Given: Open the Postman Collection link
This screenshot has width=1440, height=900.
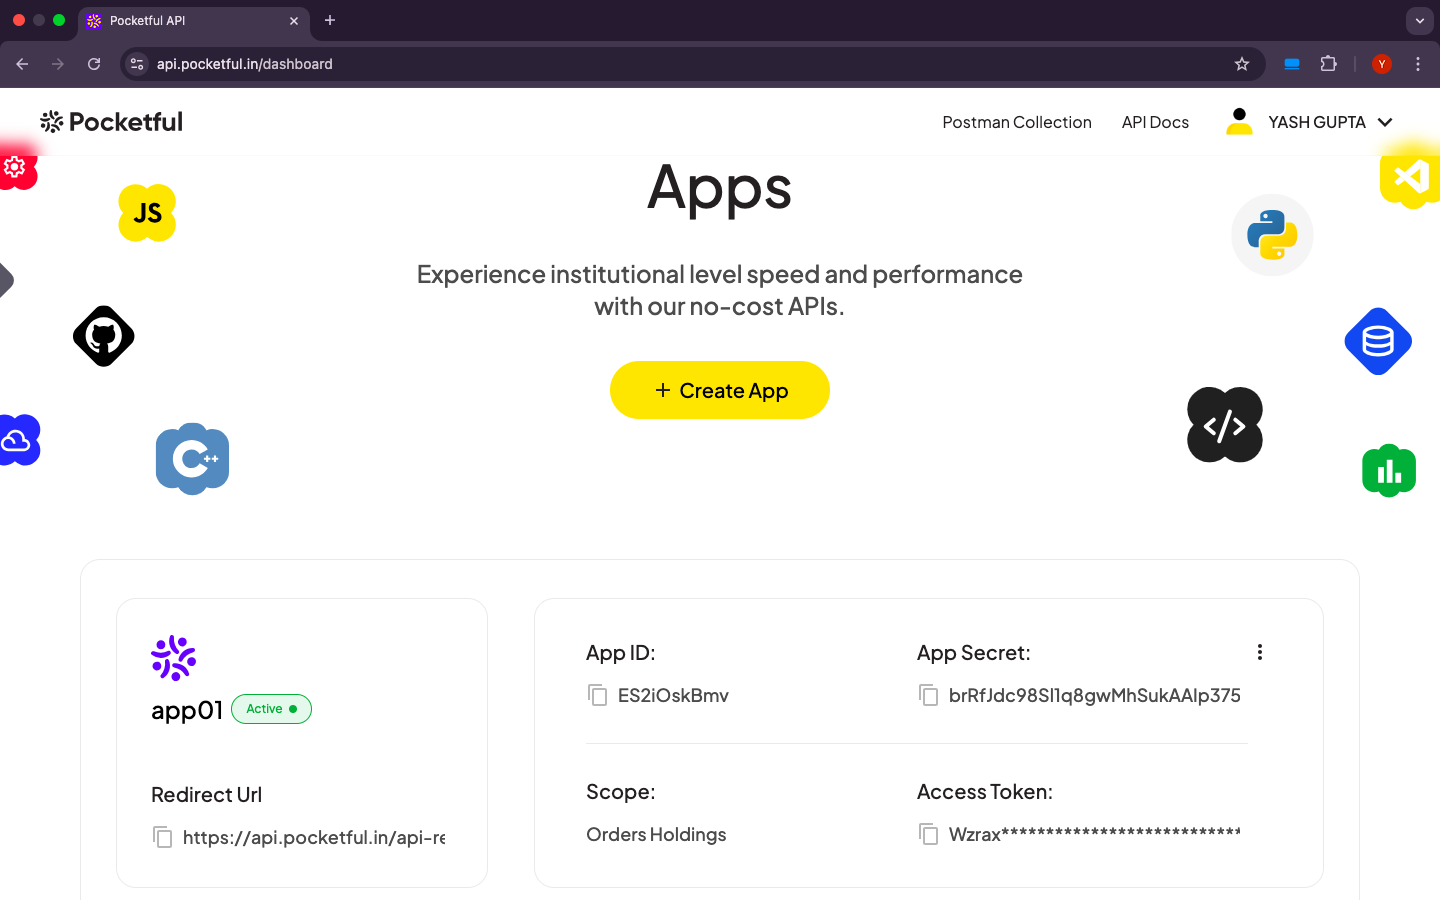Looking at the screenshot, I should click(1017, 122).
